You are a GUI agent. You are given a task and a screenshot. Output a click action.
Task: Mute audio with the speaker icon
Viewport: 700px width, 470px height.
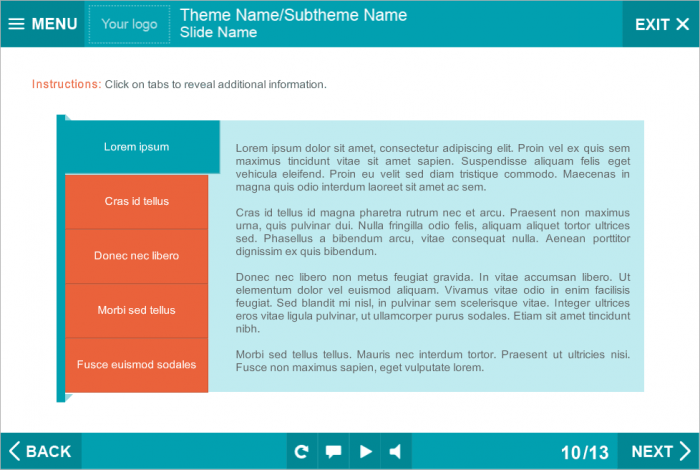(x=396, y=451)
